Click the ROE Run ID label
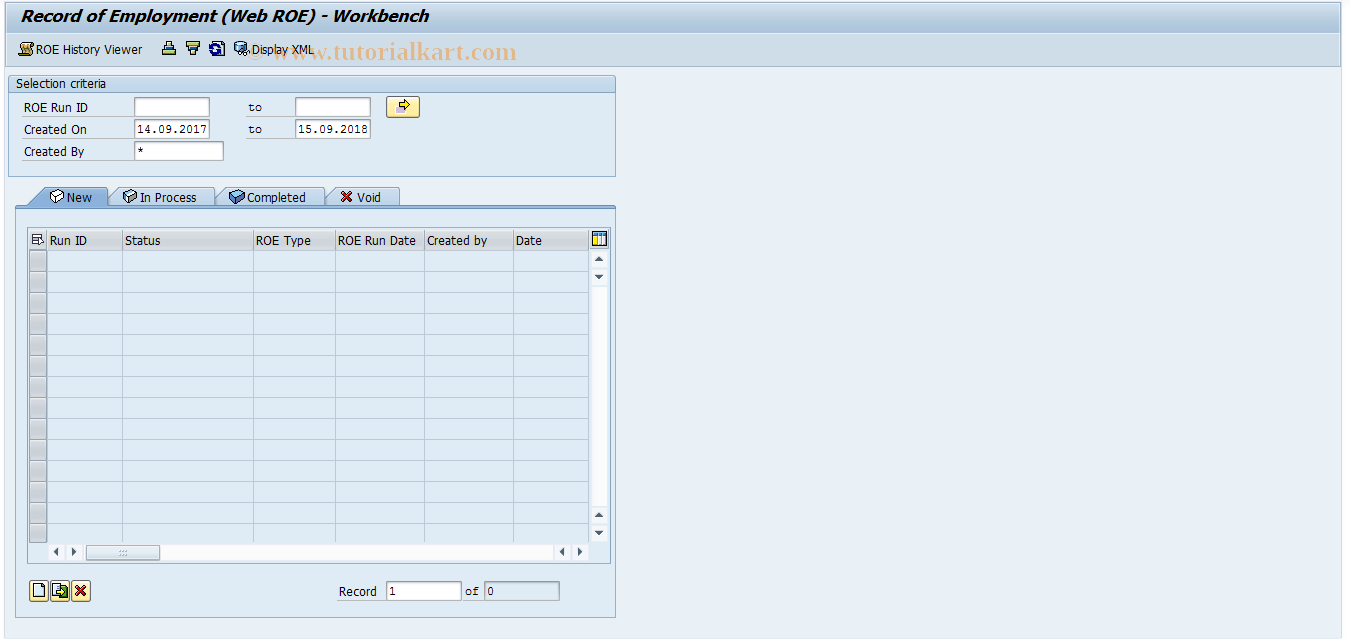The image size is (1350, 642). coord(56,107)
